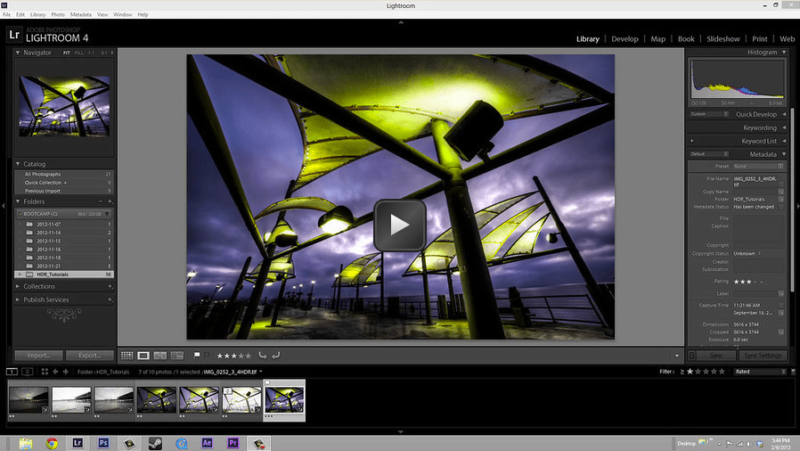Viewport: 800px width, 451px height.
Task: Add a publish service with plus icon
Action: pos(110,299)
